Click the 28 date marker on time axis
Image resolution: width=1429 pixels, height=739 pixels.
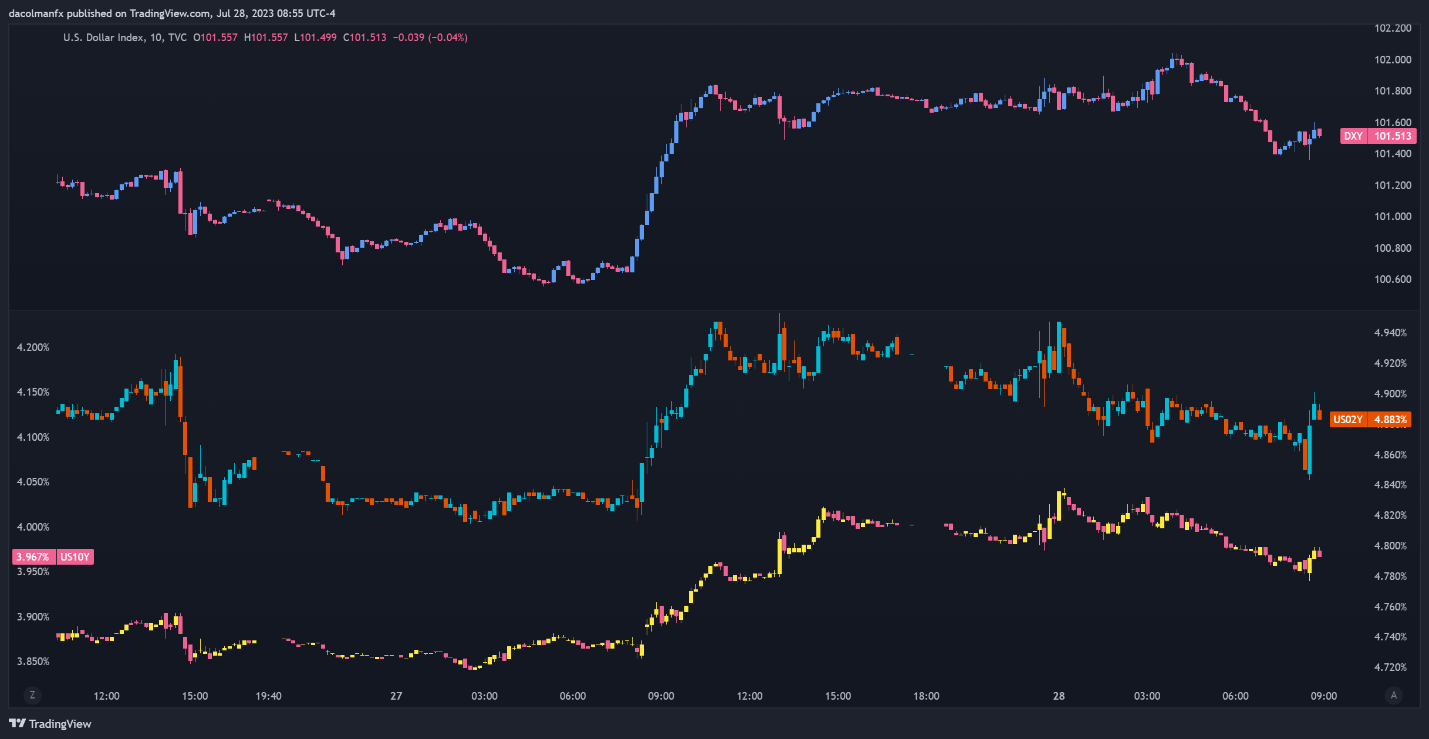(x=1058, y=696)
